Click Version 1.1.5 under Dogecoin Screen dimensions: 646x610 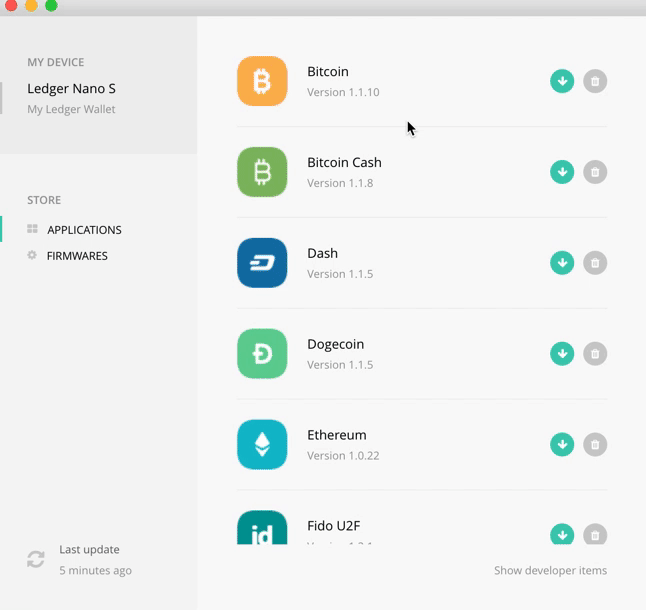[340, 365]
